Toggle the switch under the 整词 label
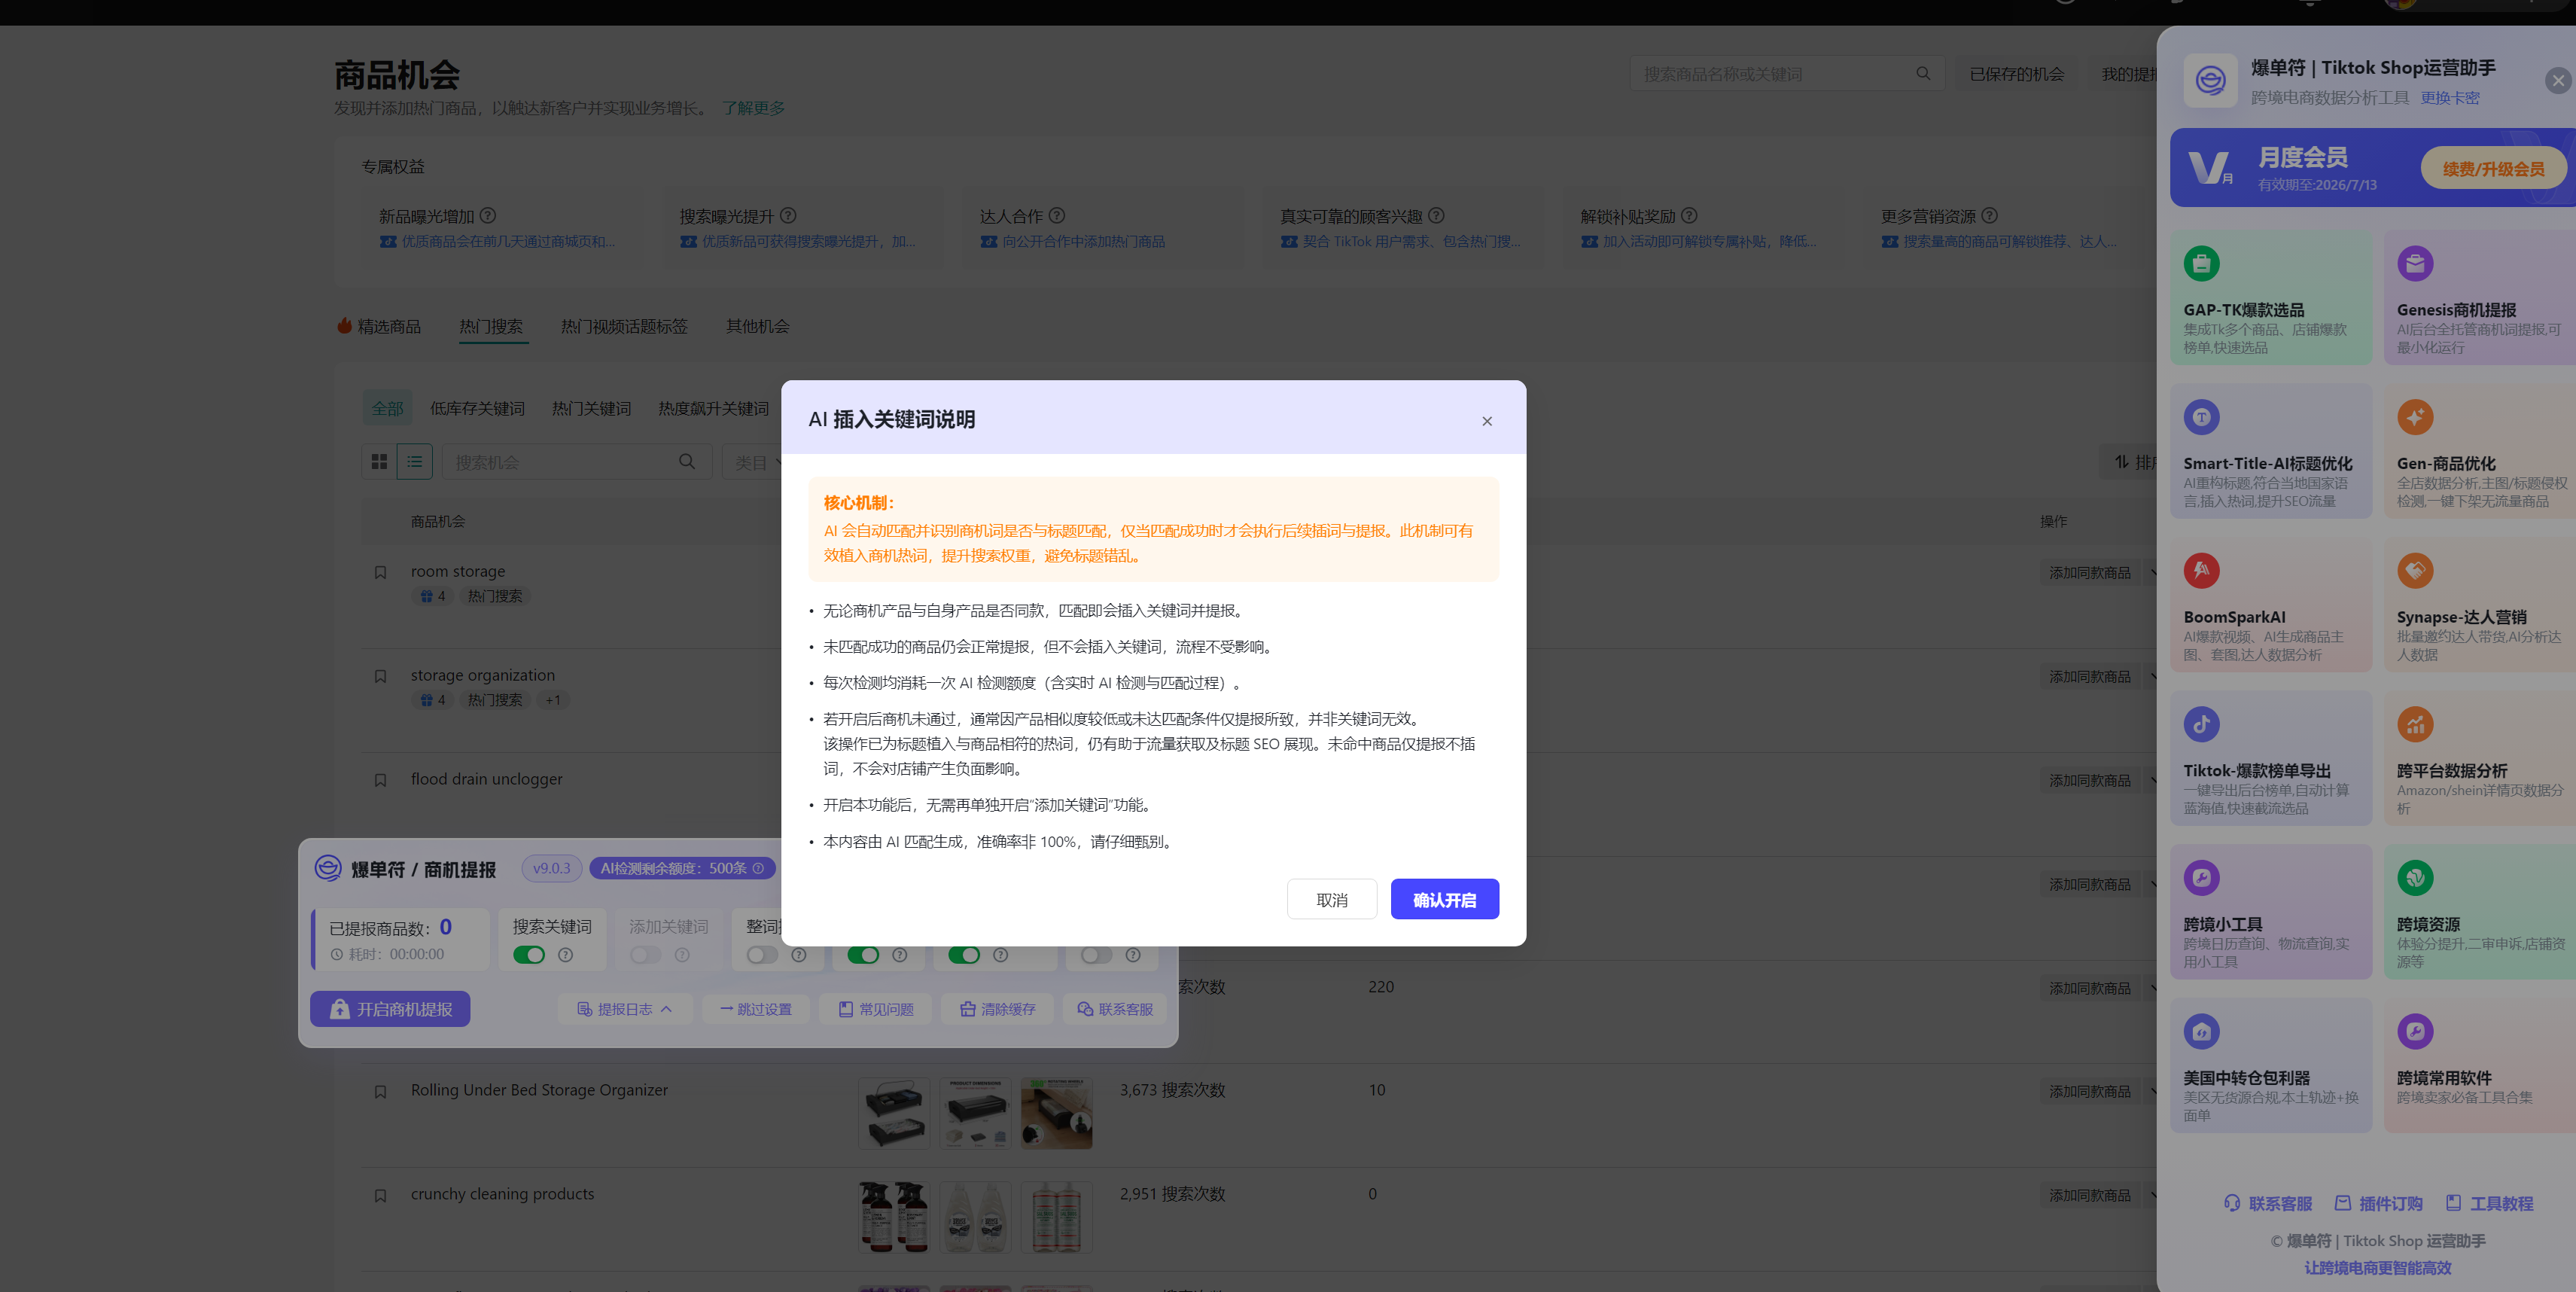 pos(762,955)
